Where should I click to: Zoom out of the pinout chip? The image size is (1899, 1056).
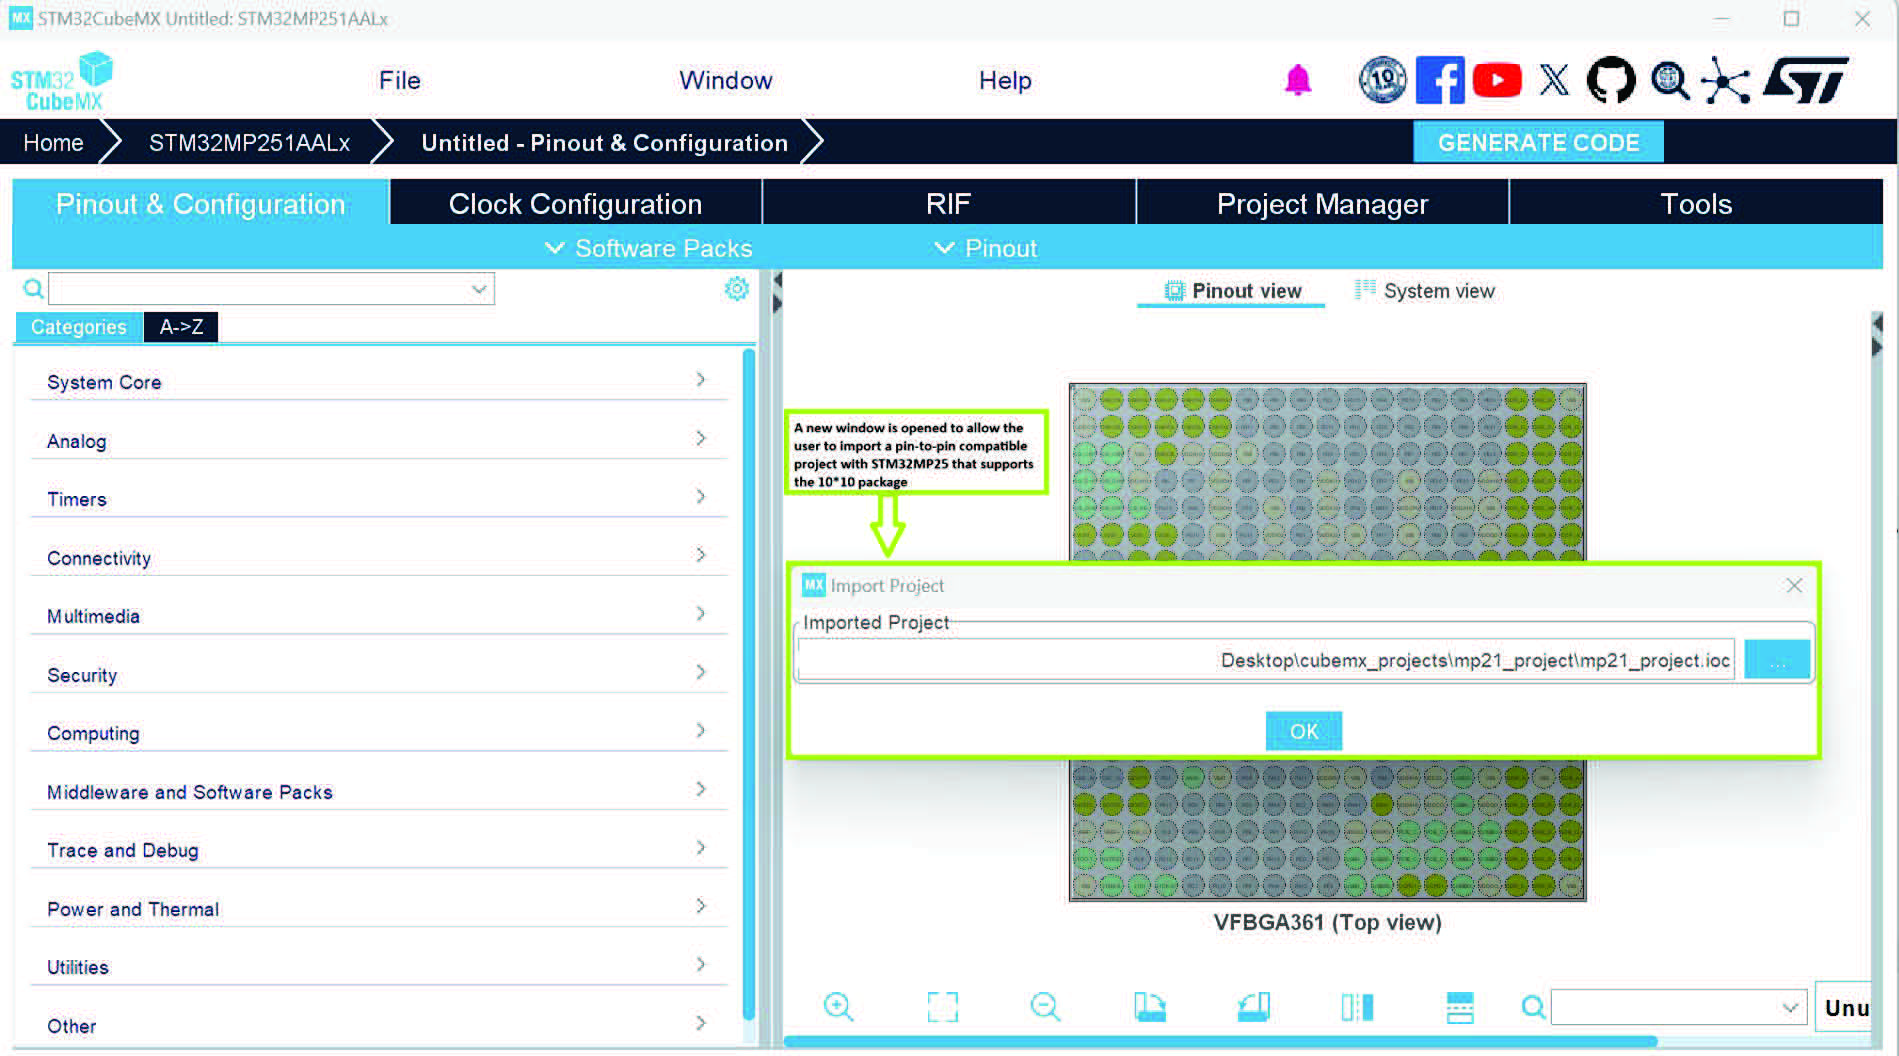(1046, 1007)
